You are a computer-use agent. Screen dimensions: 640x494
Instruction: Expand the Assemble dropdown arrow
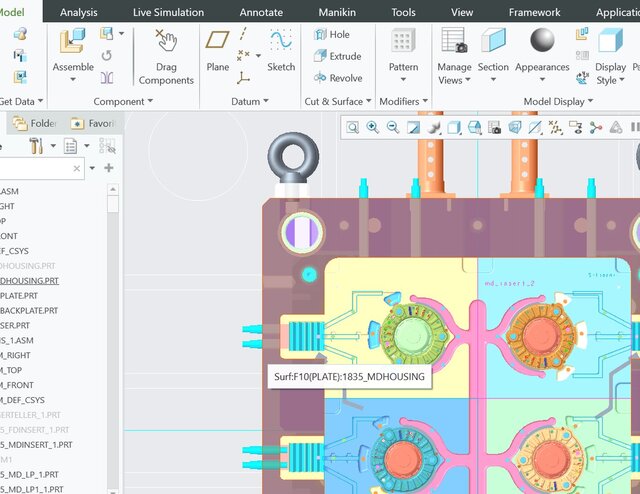pos(73,79)
